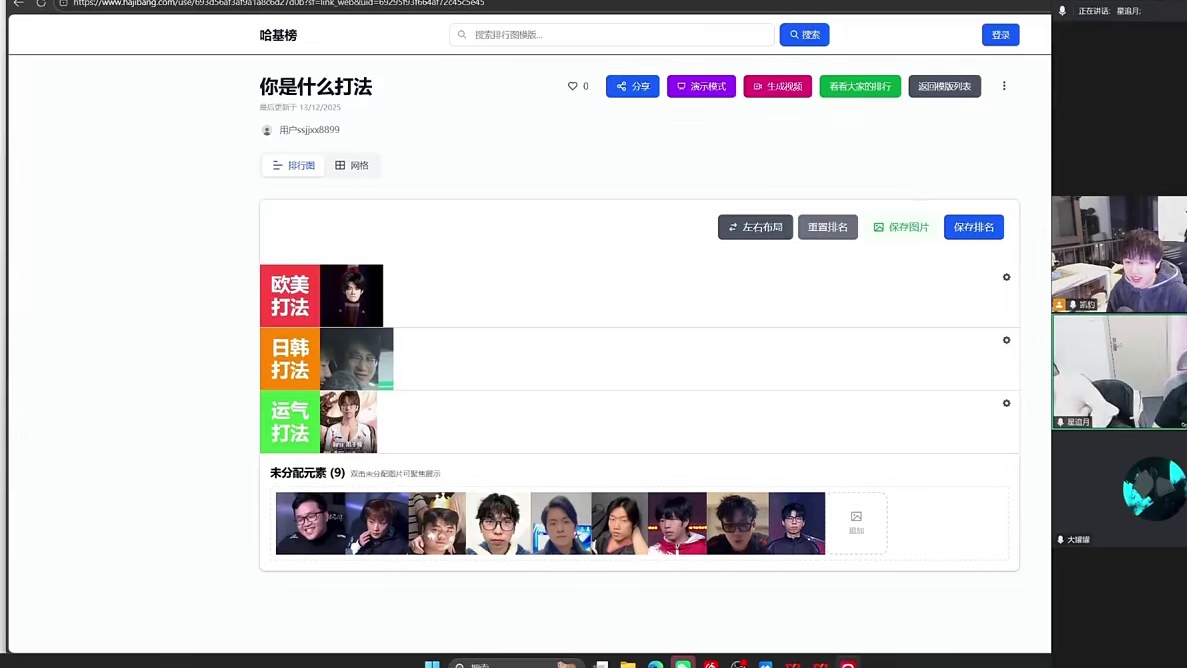Select the 排行图 ranking chart tab

coord(293,165)
